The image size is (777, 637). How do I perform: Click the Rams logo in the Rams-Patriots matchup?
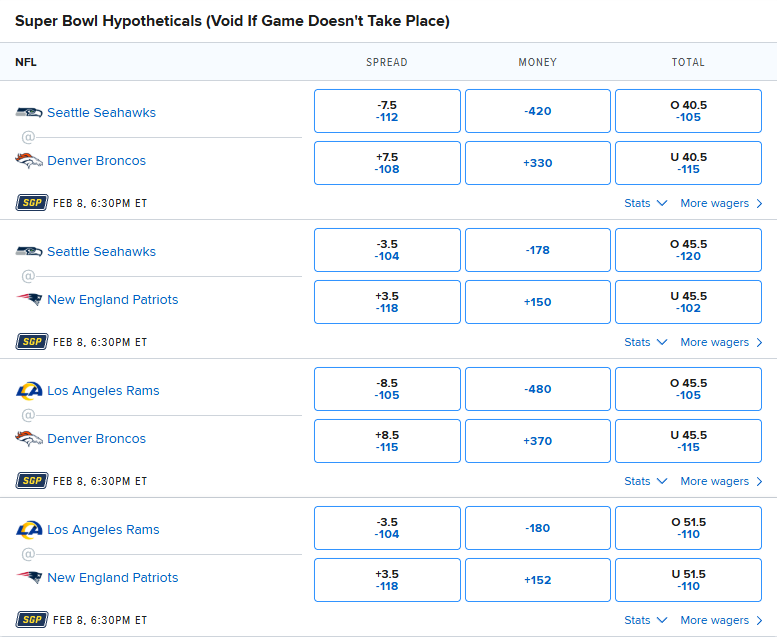(29, 530)
